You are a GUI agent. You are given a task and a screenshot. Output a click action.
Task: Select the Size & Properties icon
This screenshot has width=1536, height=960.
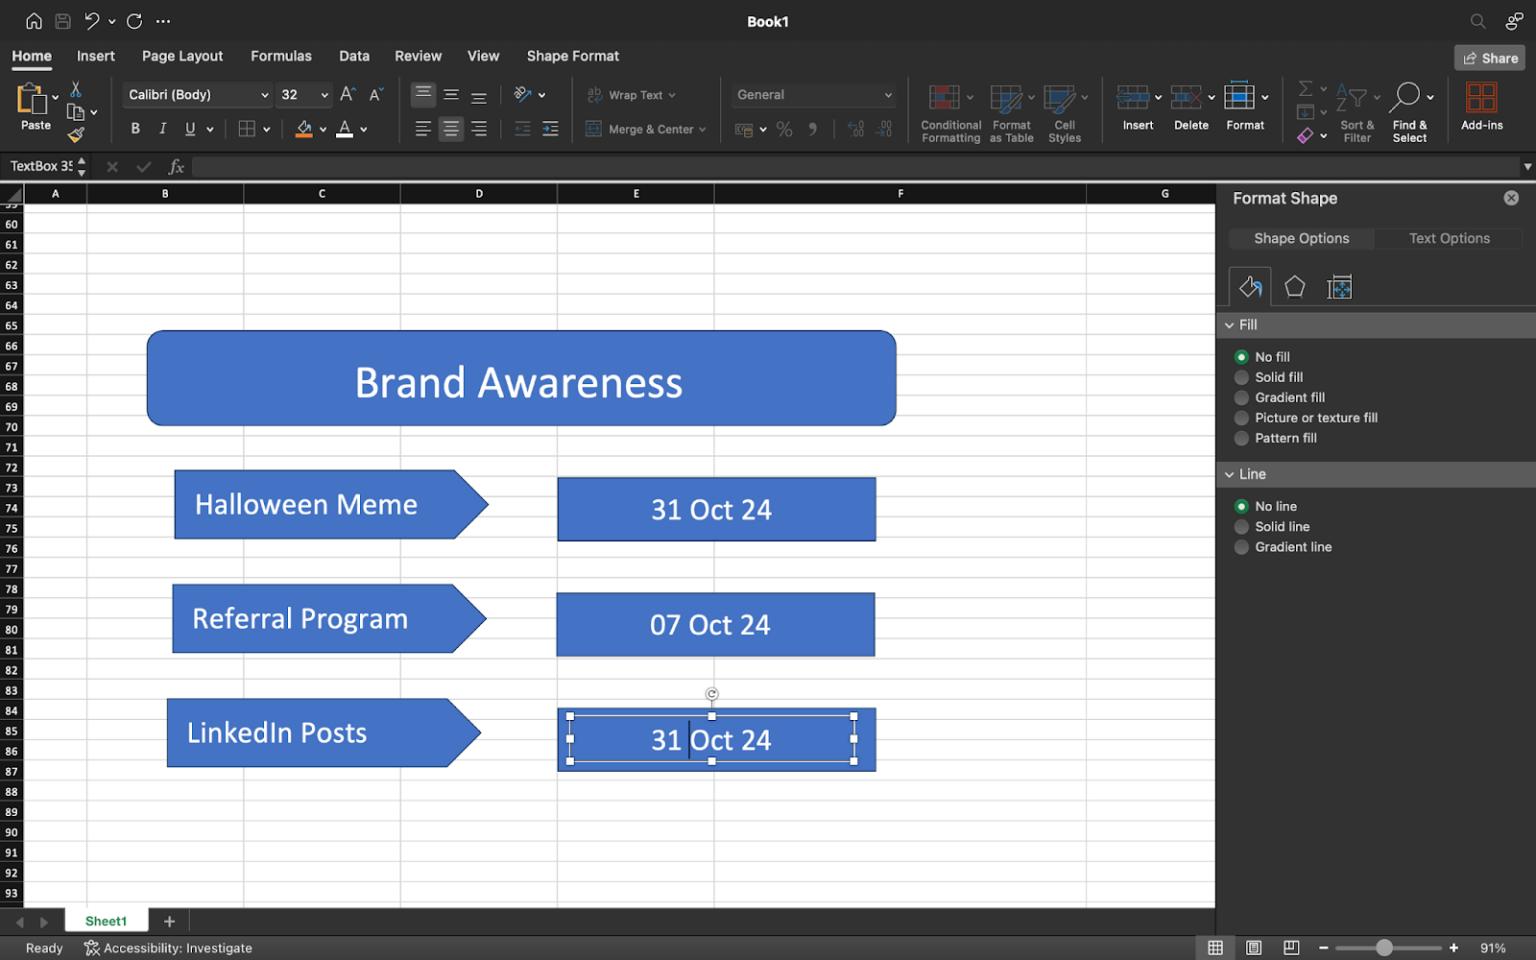1339,287
